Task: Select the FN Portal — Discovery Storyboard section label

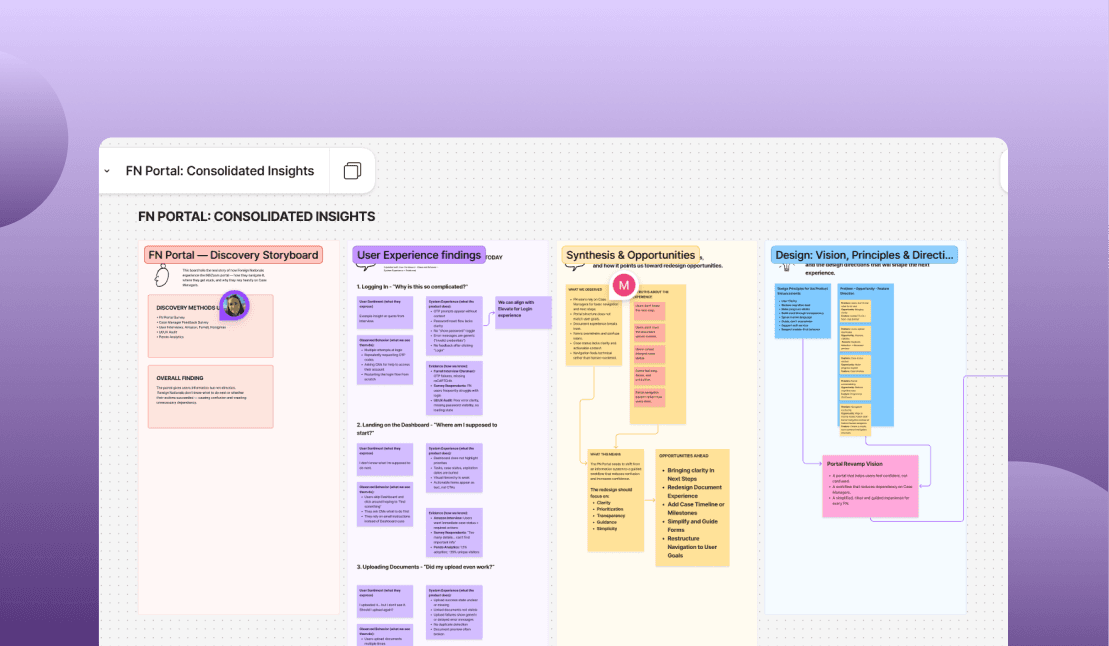Action: coord(233,255)
